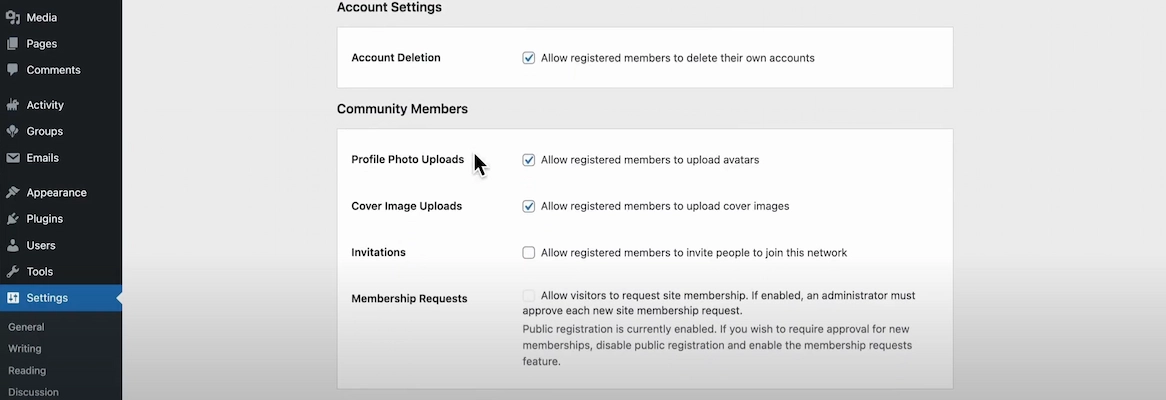This screenshot has width=1166, height=400.
Task: Click the Media icon in sidebar
Action: pos(13,17)
